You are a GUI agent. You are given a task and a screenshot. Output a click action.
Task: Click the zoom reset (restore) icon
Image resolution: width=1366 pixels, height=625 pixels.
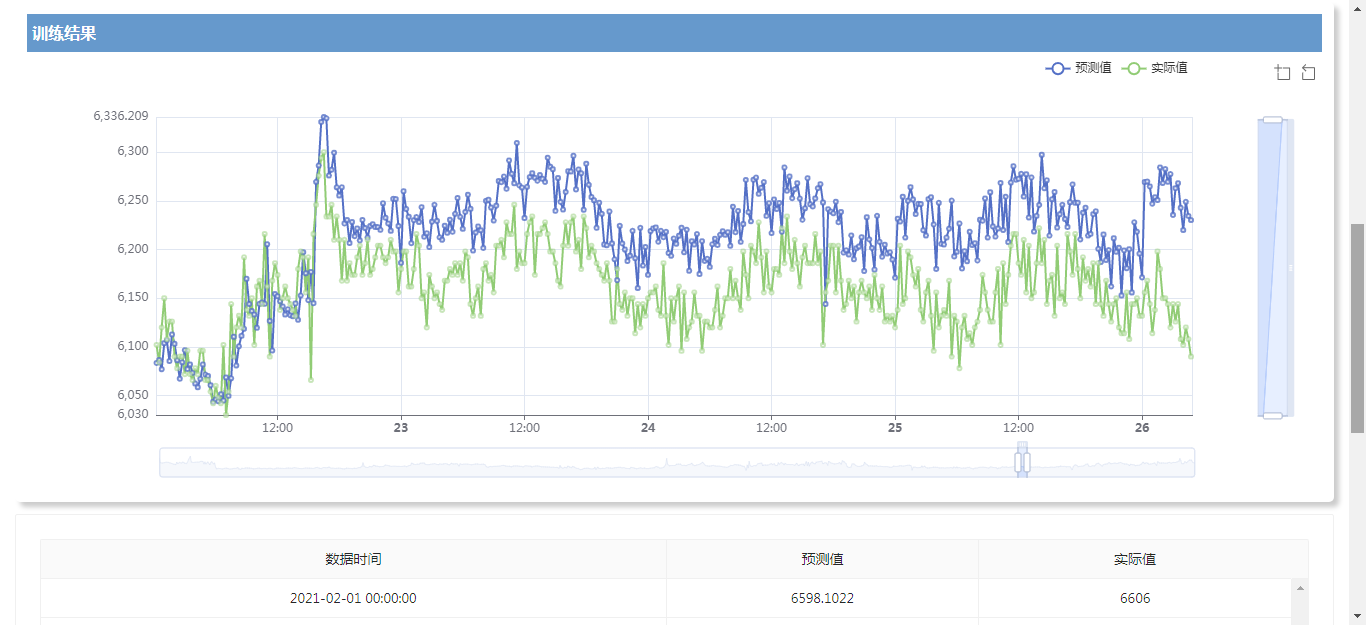click(x=1308, y=73)
